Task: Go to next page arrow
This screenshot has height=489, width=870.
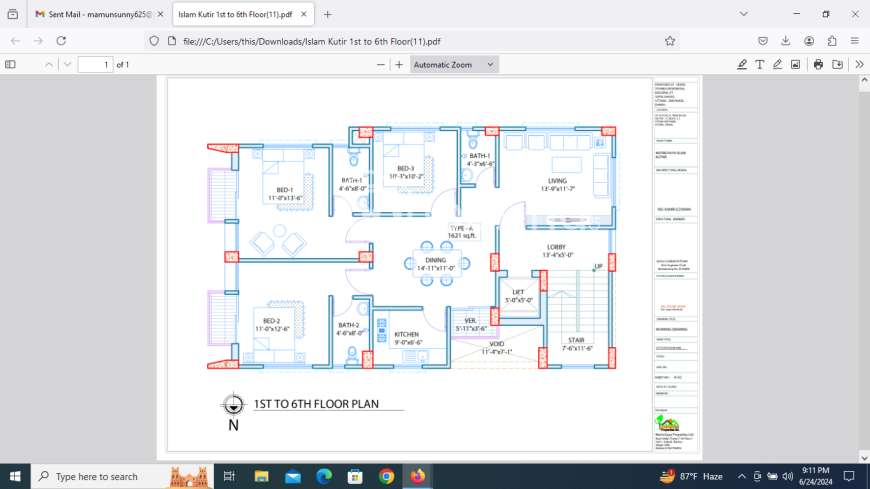Action: (x=67, y=64)
